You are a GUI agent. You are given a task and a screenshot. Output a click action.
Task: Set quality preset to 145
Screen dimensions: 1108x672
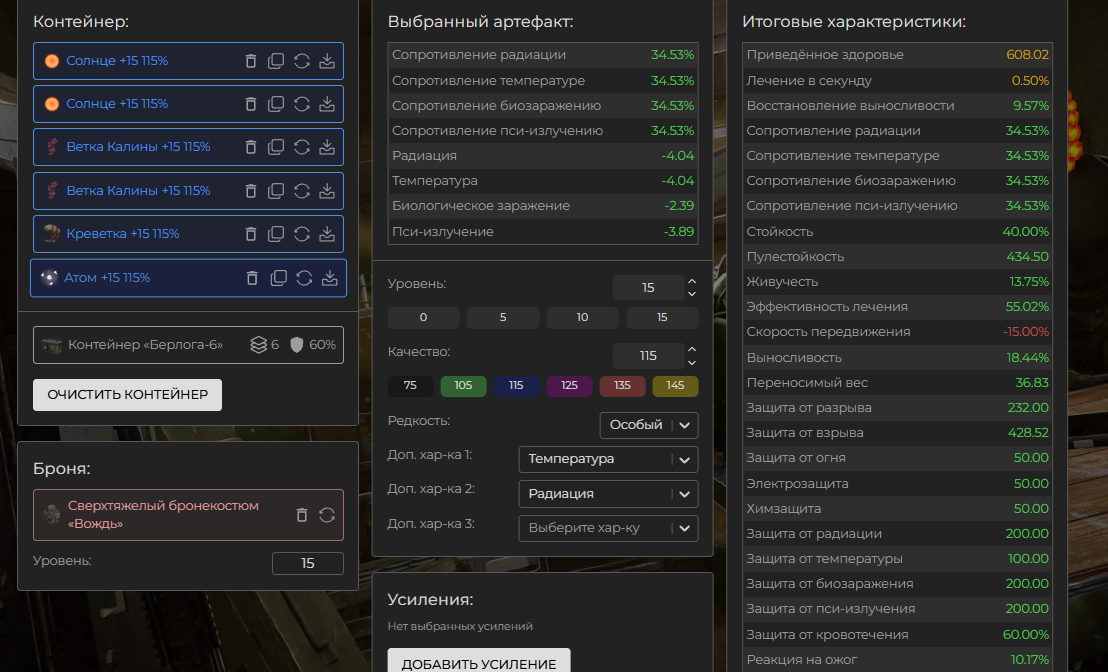tap(675, 386)
